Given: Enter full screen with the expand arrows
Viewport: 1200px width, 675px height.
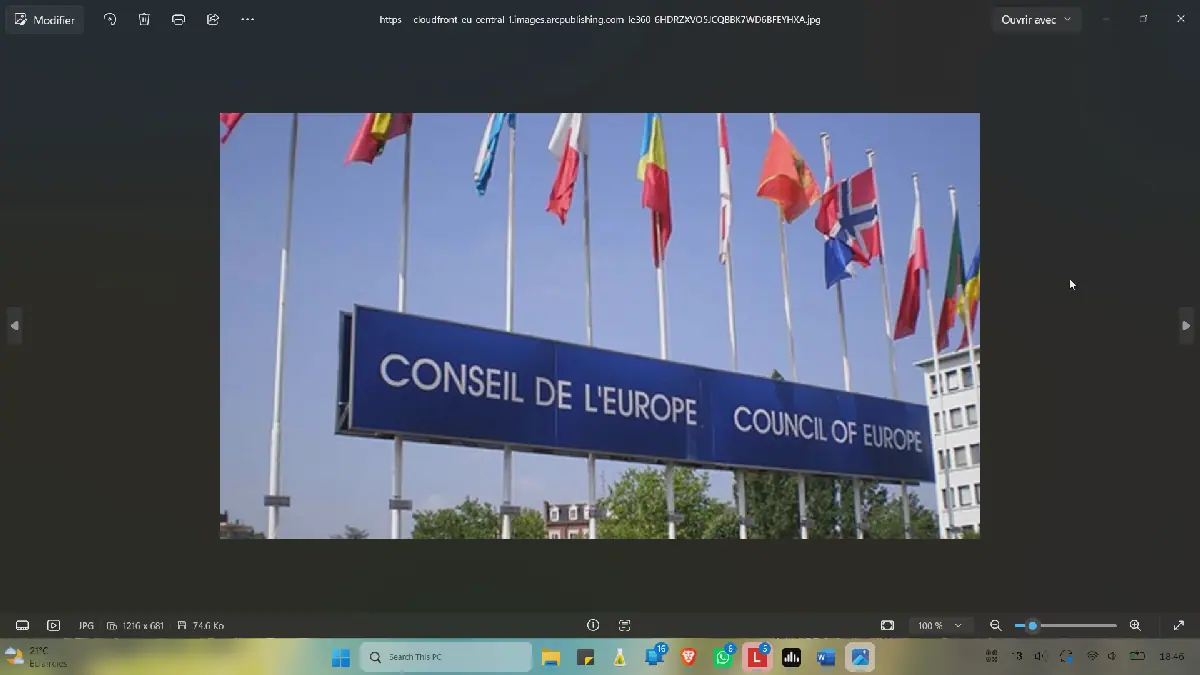Looking at the screenshot, I should 1178,626.
